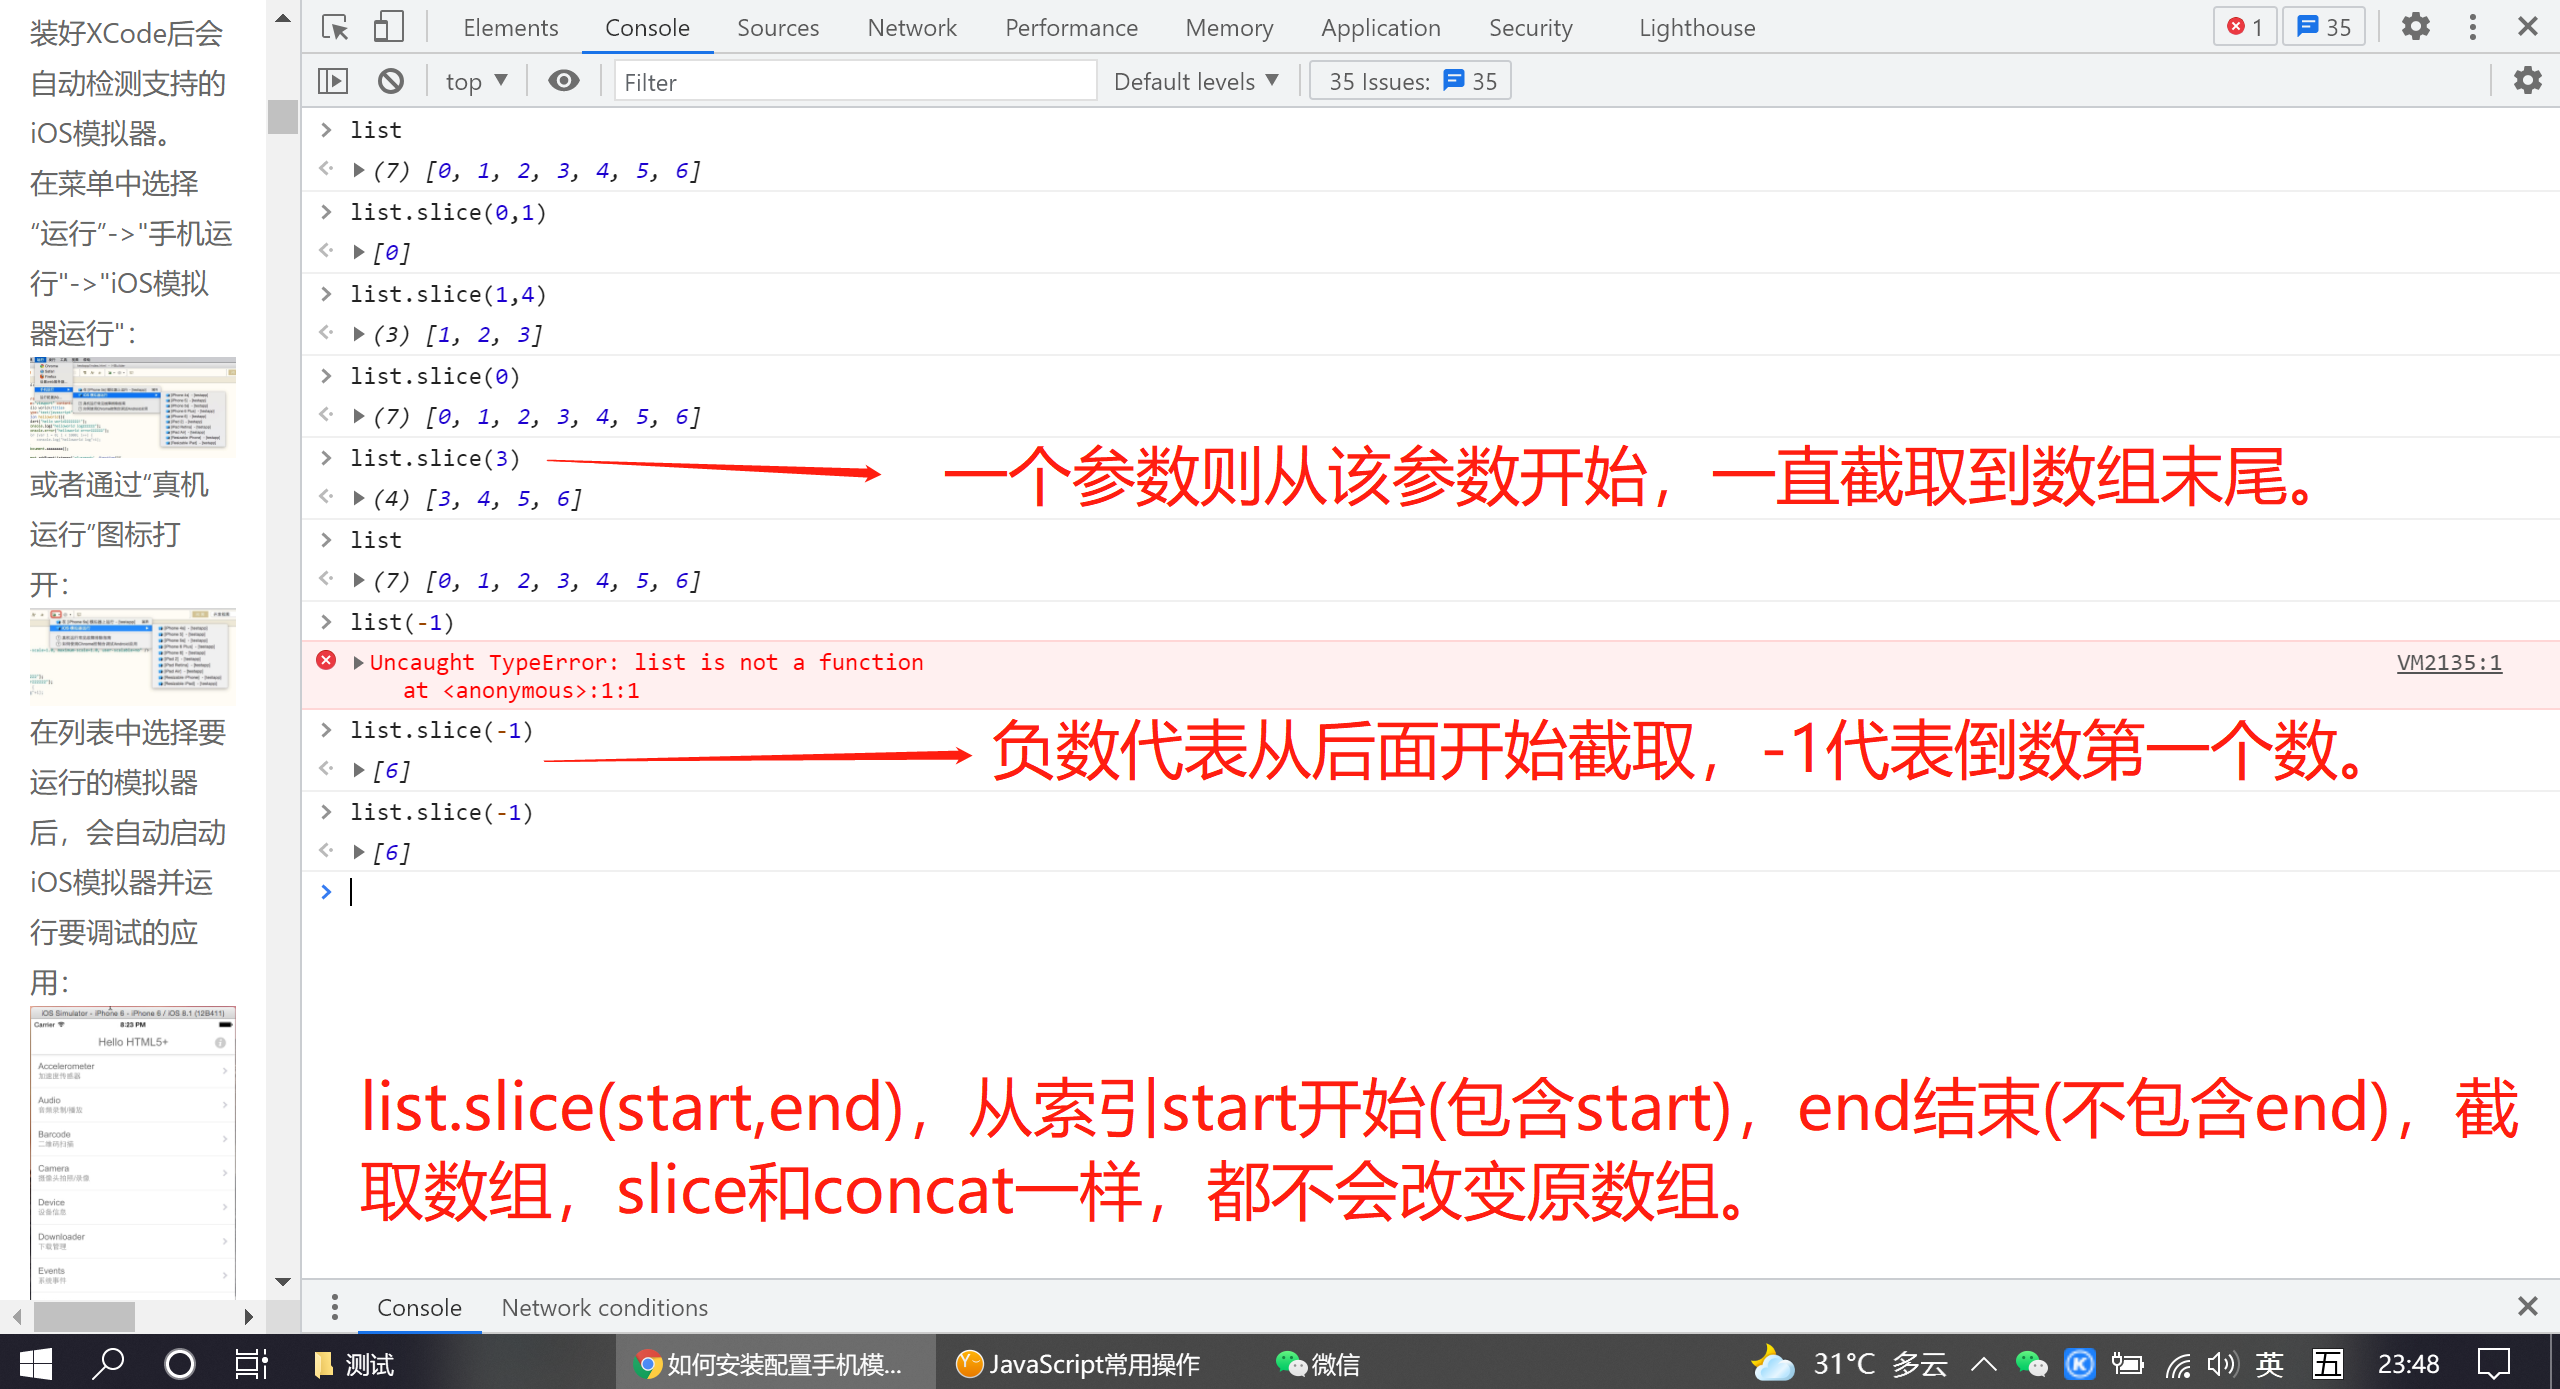2560x1389 pixels.
Task: Open DevTools settings gear in the top bar
Action: 2416,27
